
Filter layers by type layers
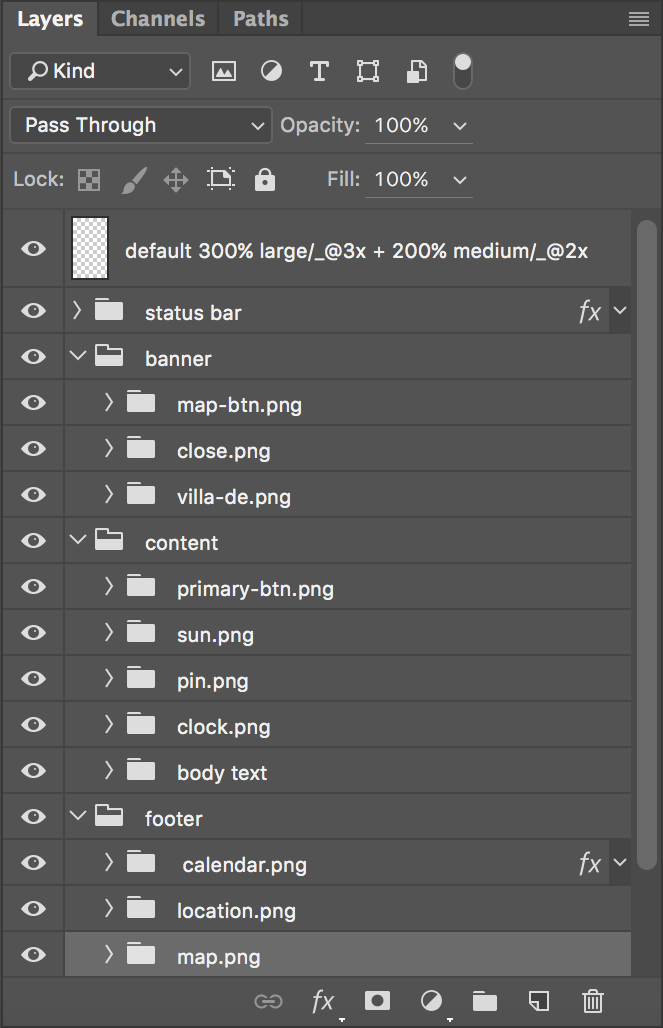click(319, 71)
